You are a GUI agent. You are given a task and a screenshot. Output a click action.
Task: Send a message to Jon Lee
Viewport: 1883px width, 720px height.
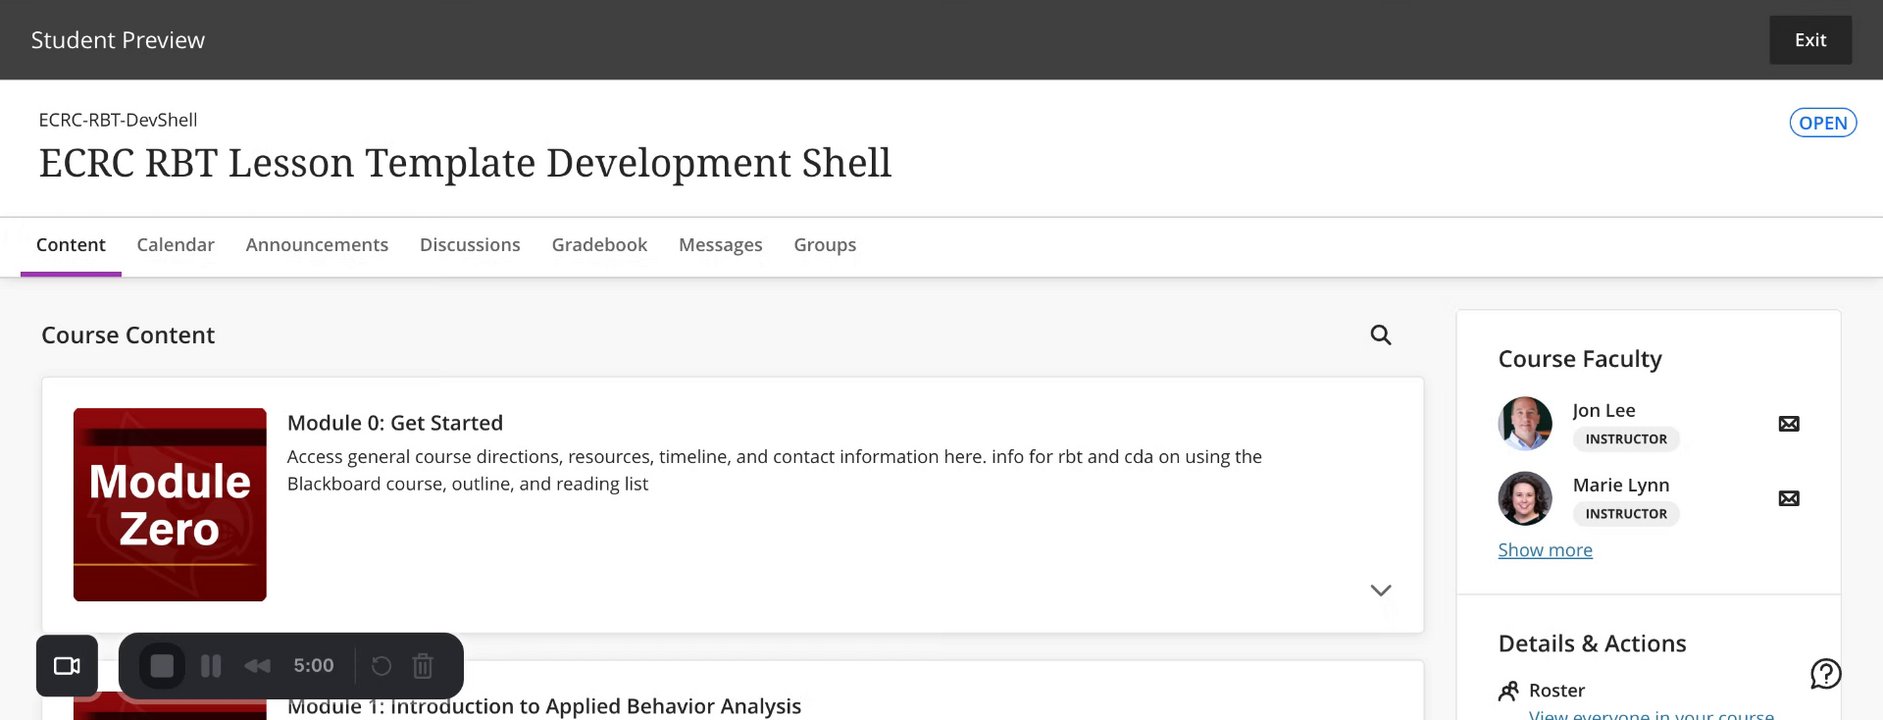(1788, 424)
